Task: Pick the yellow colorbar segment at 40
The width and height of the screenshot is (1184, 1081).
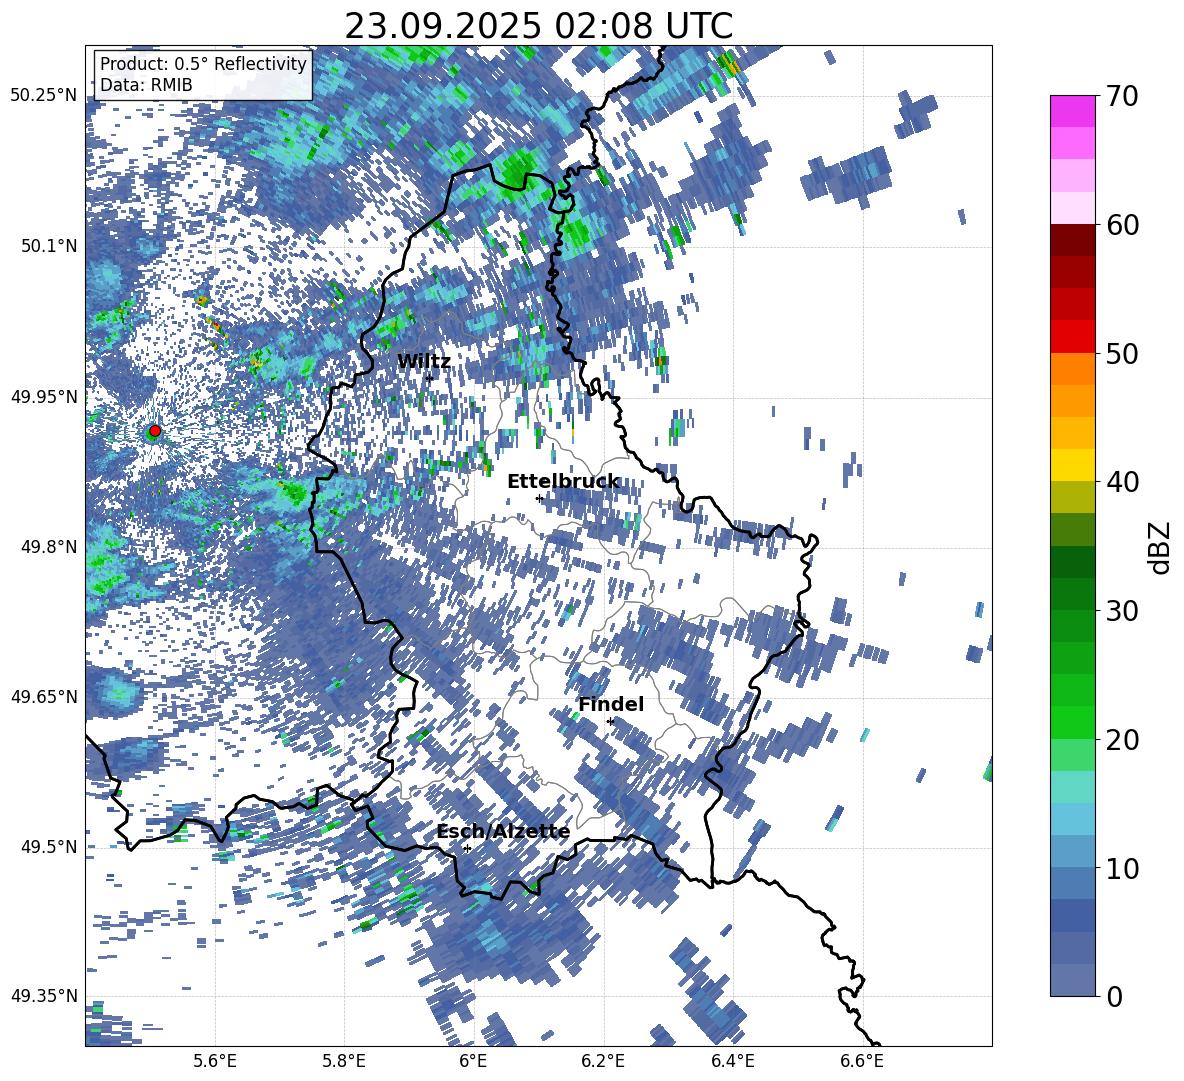Action: 1072,466
